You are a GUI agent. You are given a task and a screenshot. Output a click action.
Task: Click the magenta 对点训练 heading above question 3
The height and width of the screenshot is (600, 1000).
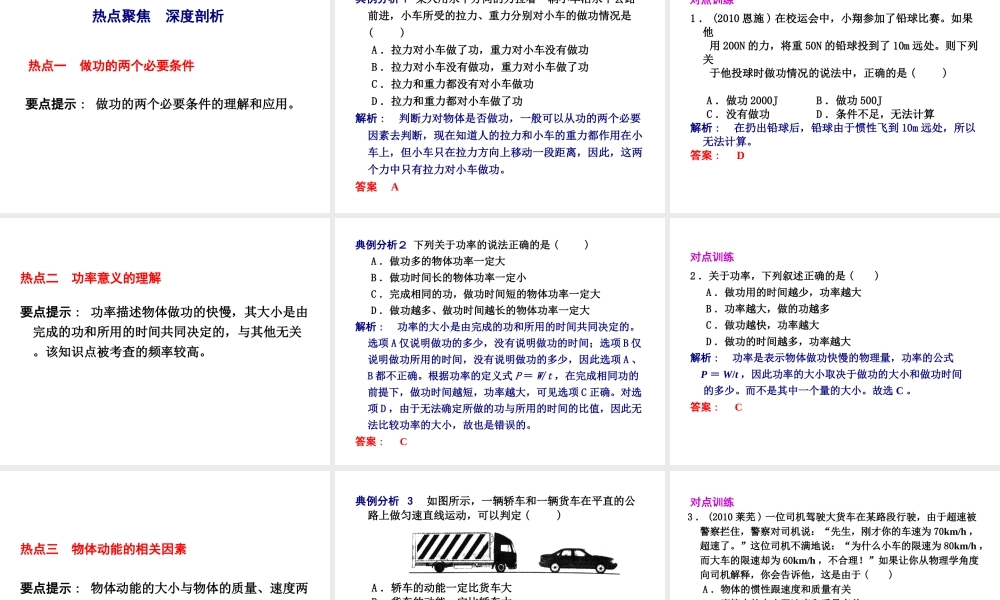pos(712,502)
